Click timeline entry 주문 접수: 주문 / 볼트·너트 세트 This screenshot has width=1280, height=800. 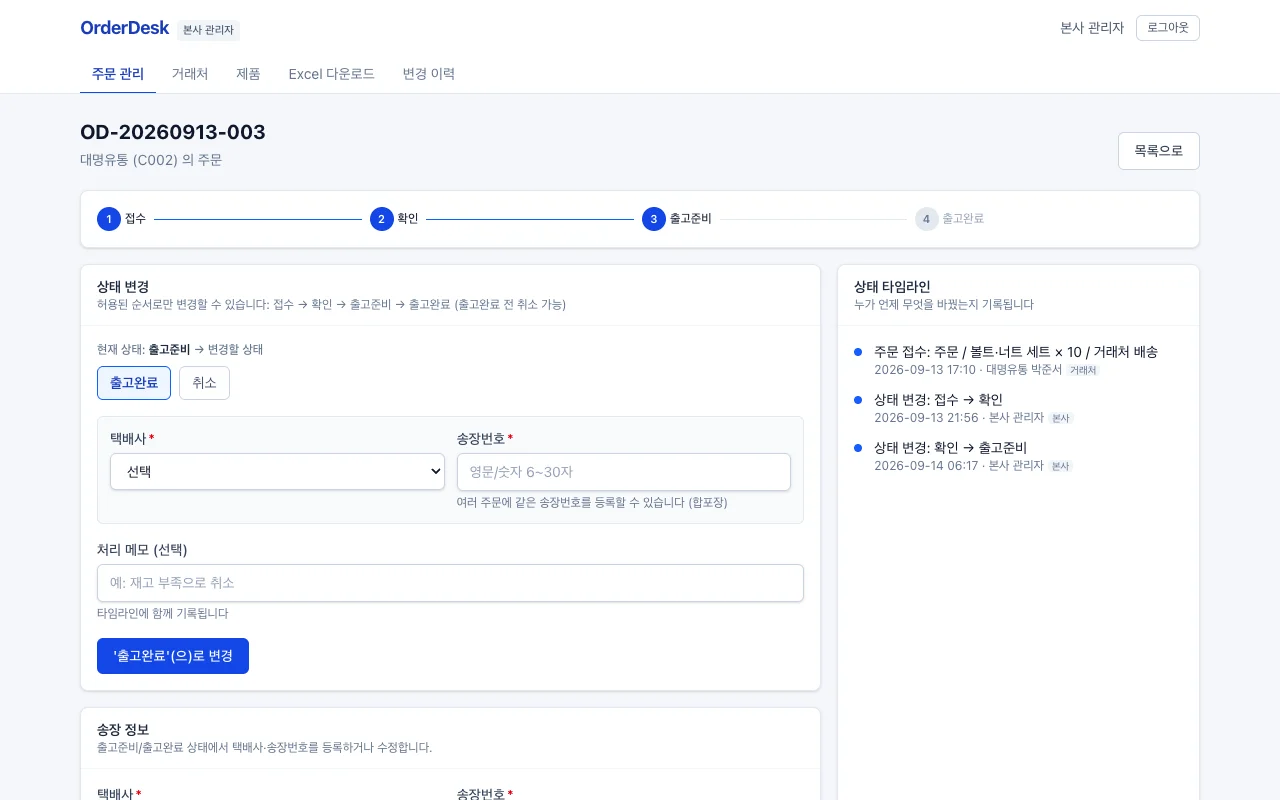pos(1016,352)
